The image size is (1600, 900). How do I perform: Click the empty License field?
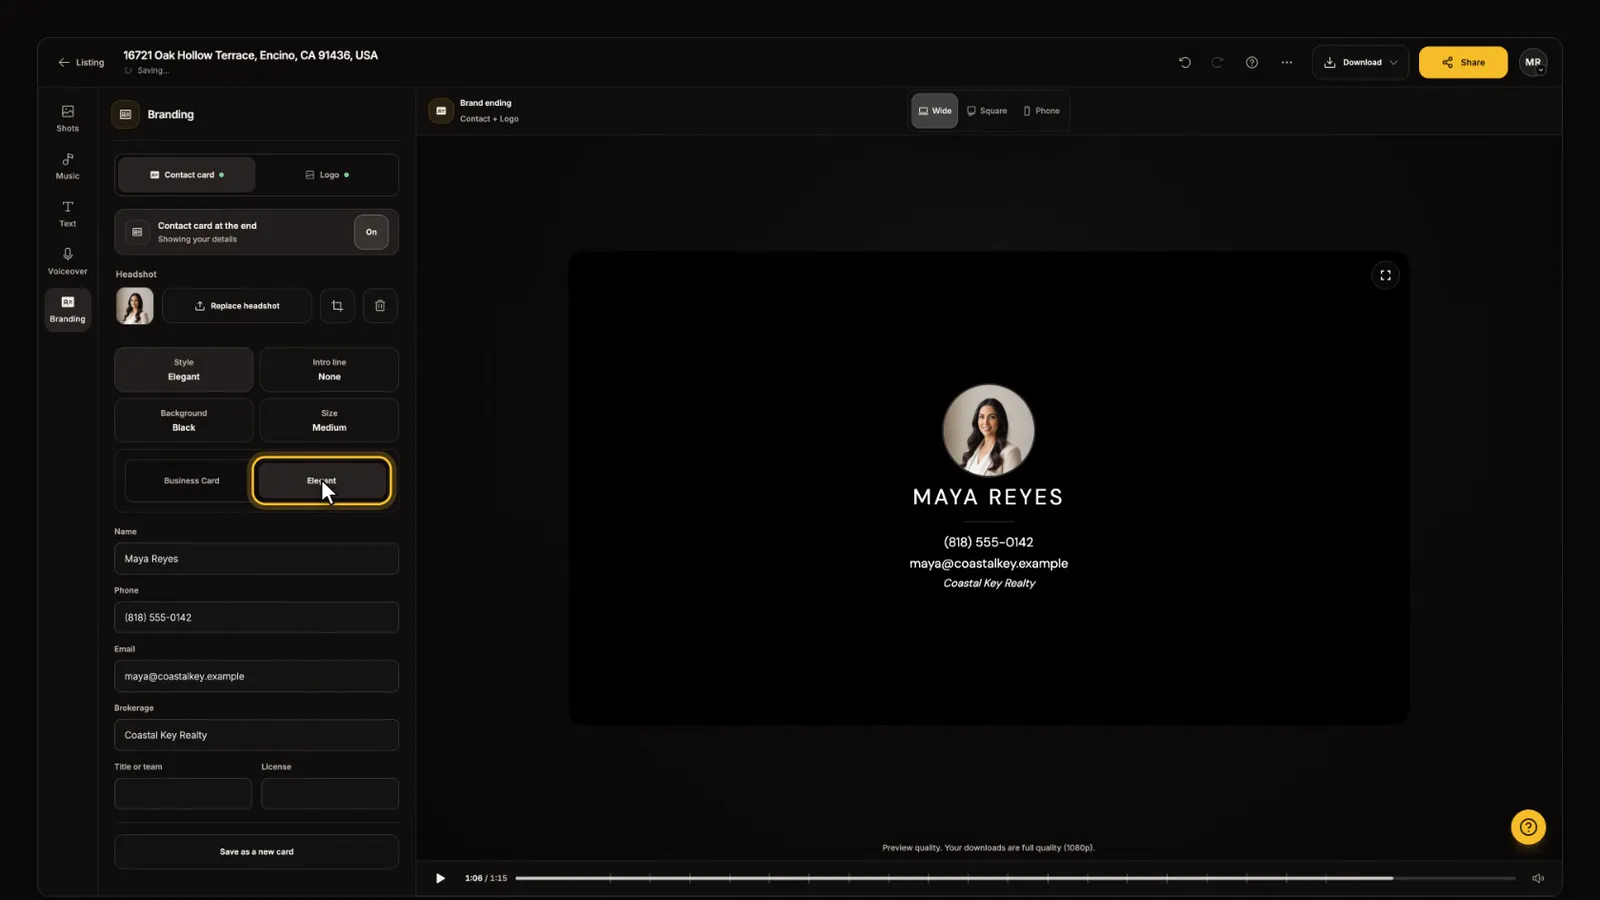(x=330, y=794)
